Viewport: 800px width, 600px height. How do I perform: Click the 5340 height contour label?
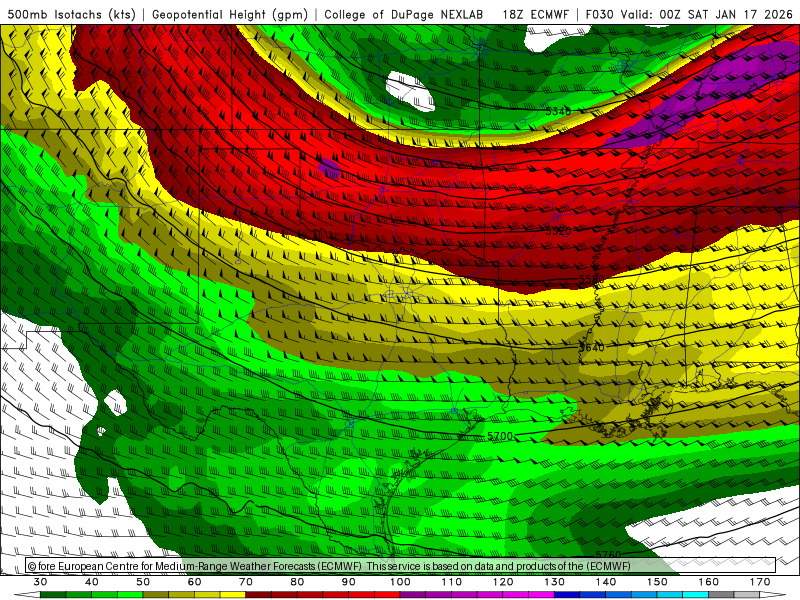pos(558,111)
